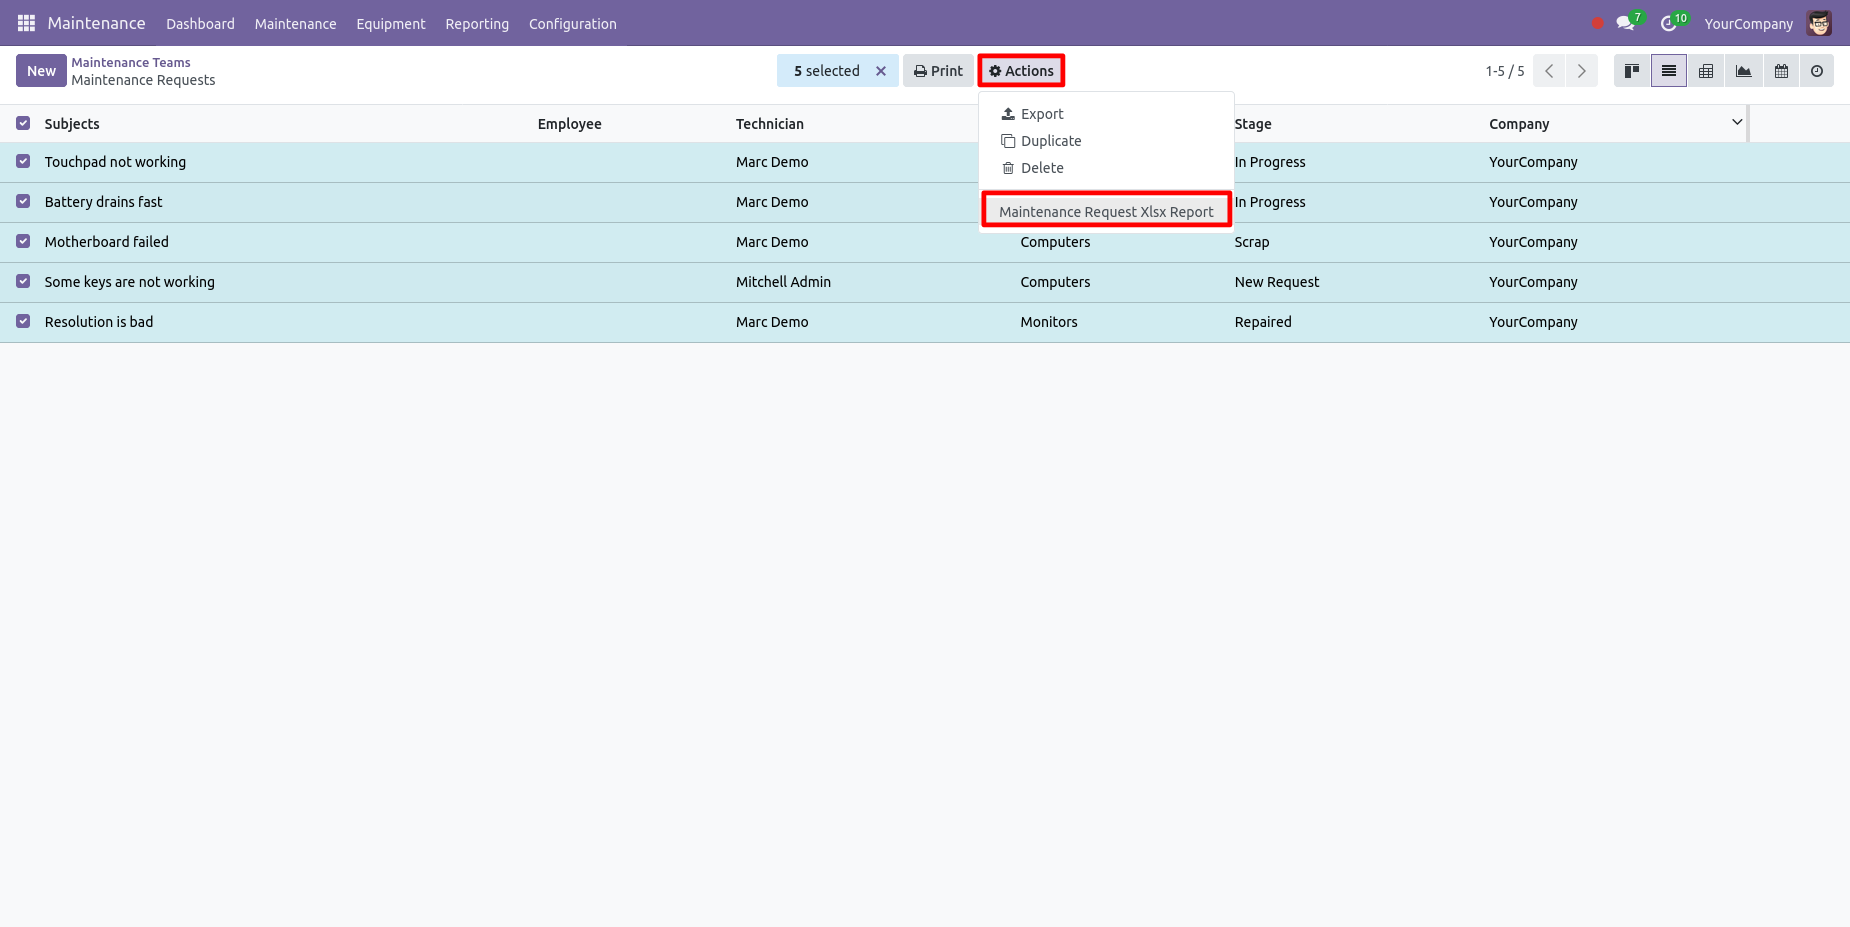Image resolution: width=1850 pixels, height=927 pixels.
Task: Uncheck the Some keys are not working row
Action: pyautogui.click(x=23, y=281)
